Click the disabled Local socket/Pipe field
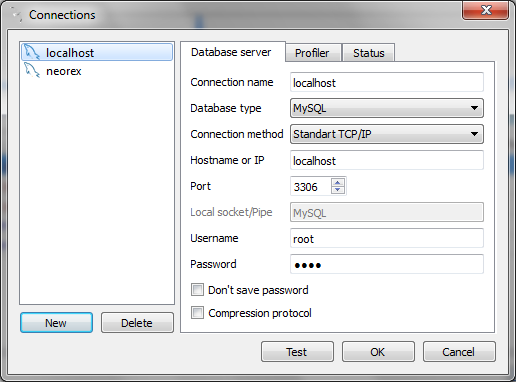The height and width of the screenshot is (382, 516). 387,212
